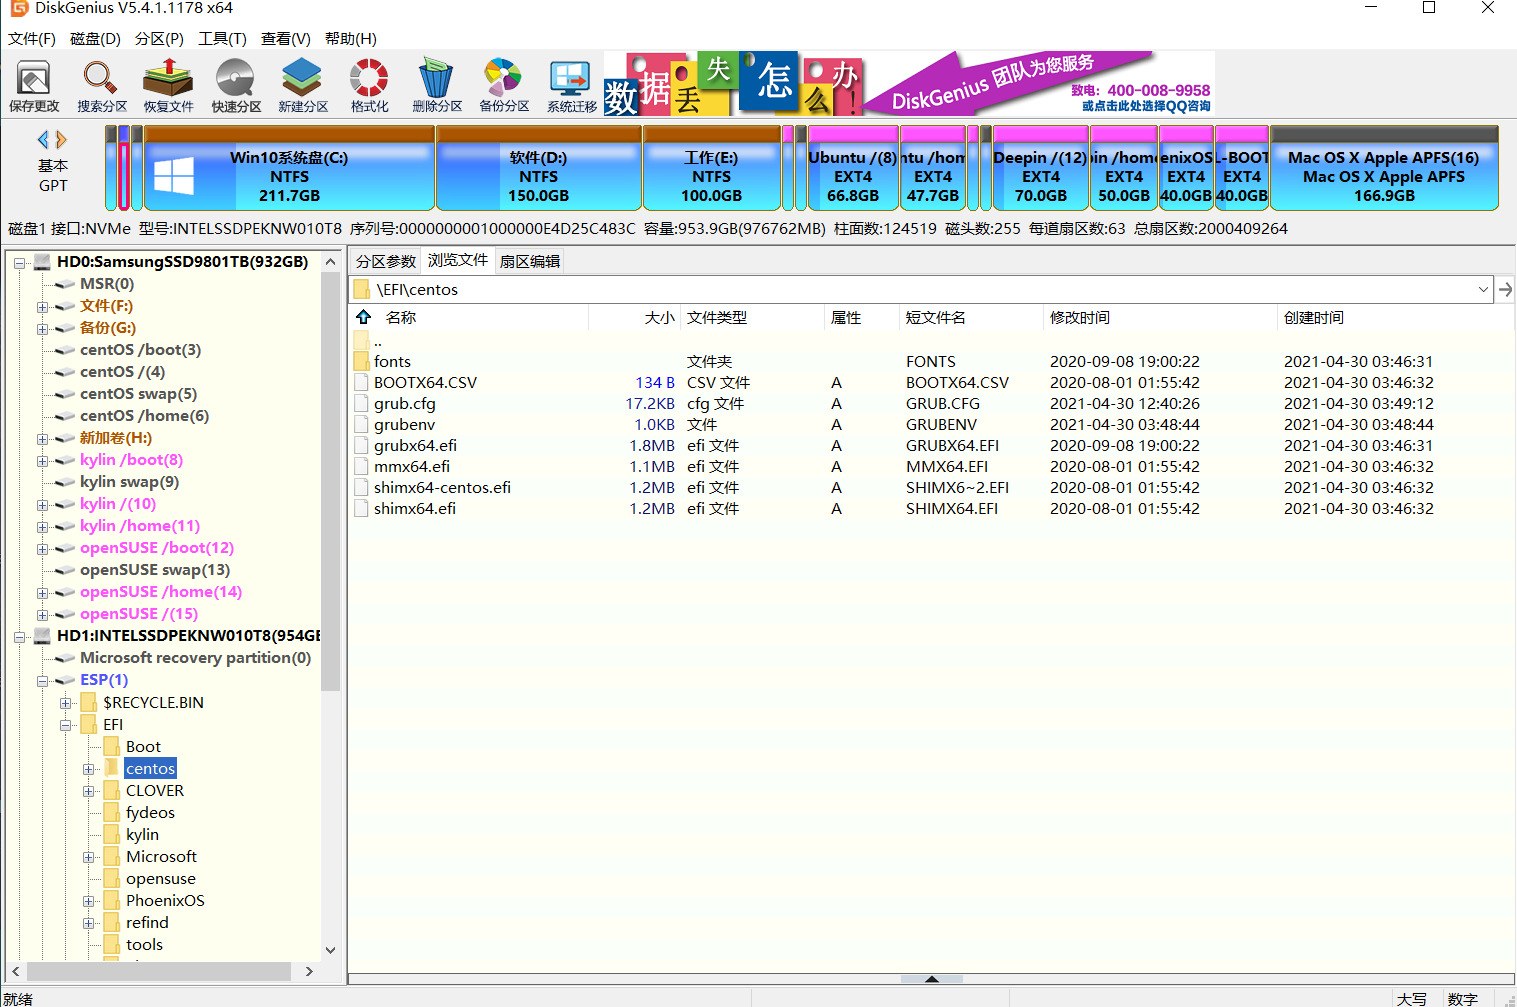1517x1007 pixels.
Task: Click the Quick Partition (快速分区) icon
Action: point(236,85)
